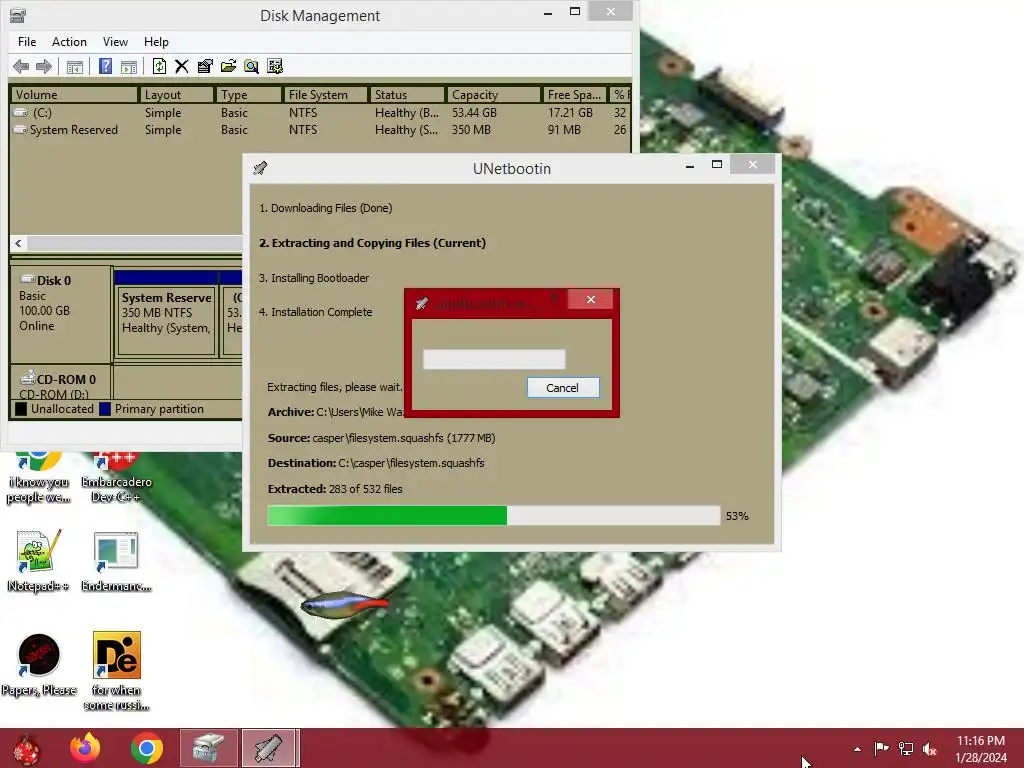Open the clock showing 11:16 PM
Screen dimensions: 1024x768
[980, 749]
